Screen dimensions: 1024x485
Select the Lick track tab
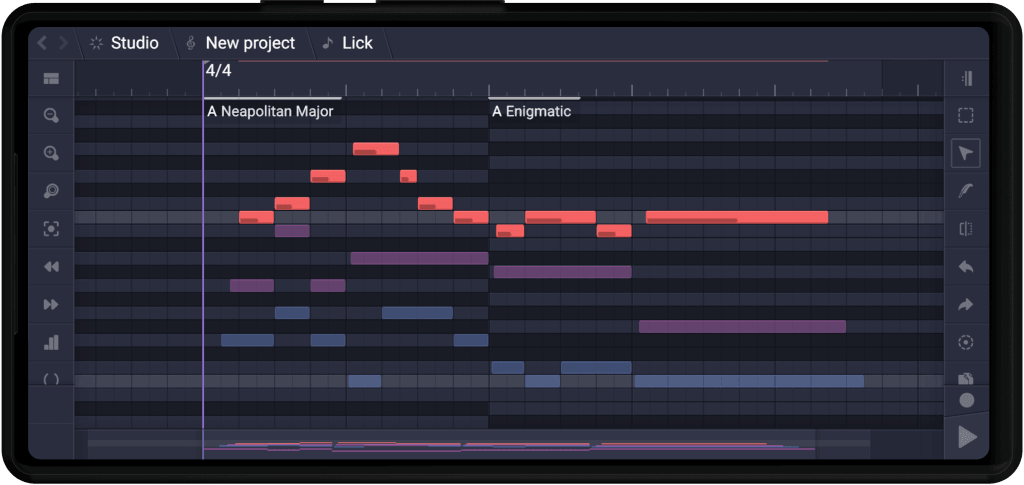click(349, 43)
